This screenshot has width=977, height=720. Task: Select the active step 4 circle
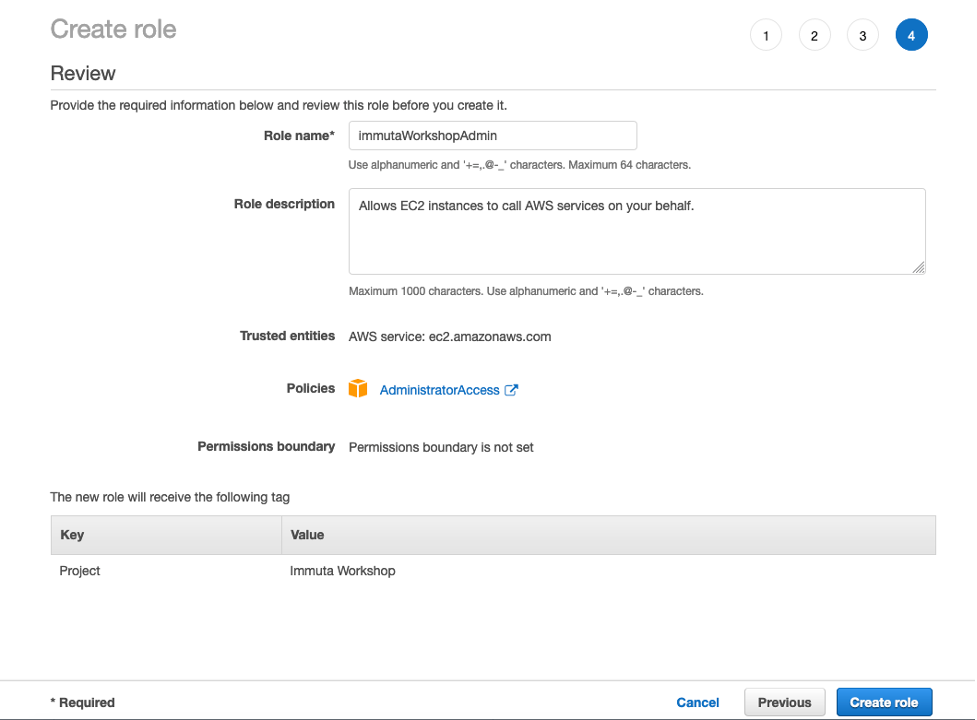(x=912, y=36)
